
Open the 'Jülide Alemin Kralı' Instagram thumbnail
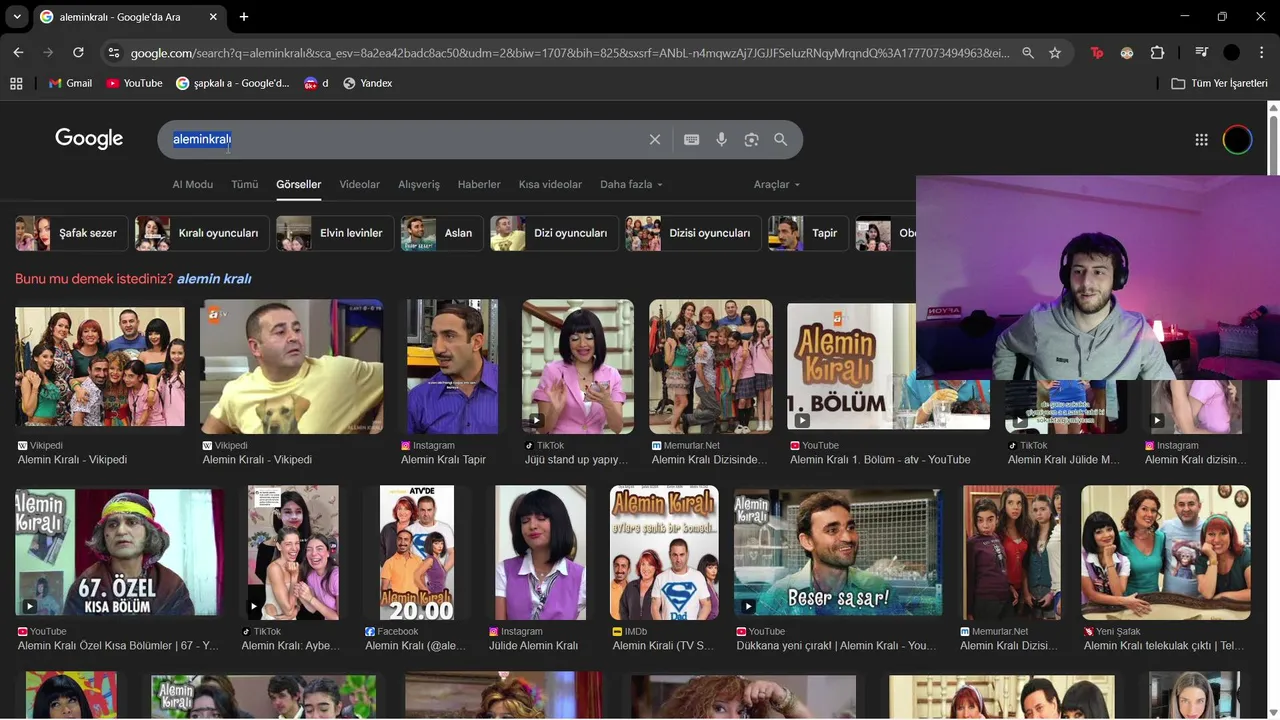click(541, 552)
